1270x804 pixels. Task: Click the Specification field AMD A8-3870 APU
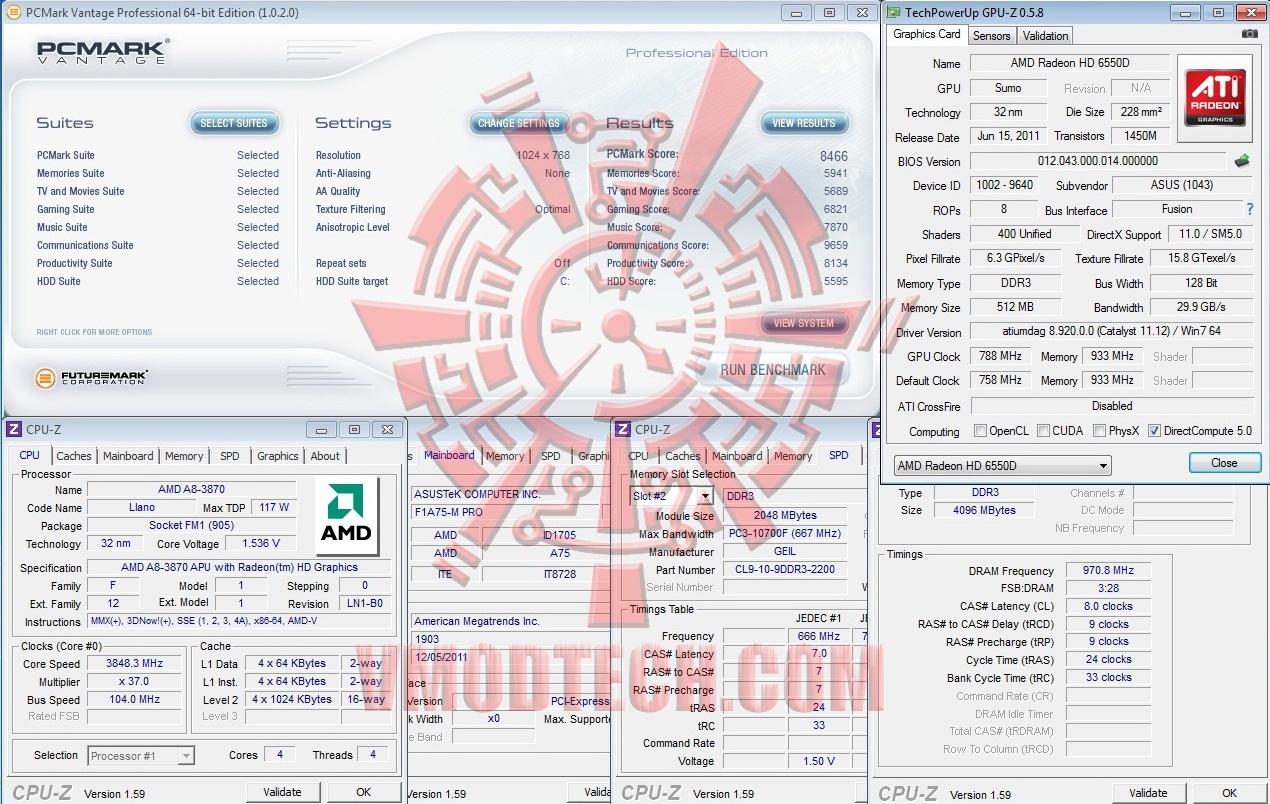point(238,567)
